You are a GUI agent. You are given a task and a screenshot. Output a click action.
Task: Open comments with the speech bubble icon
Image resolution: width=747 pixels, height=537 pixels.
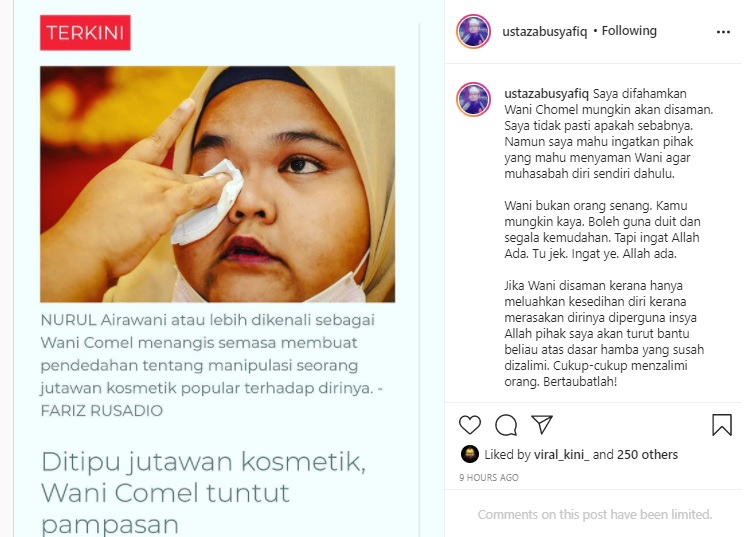point(506,425)
